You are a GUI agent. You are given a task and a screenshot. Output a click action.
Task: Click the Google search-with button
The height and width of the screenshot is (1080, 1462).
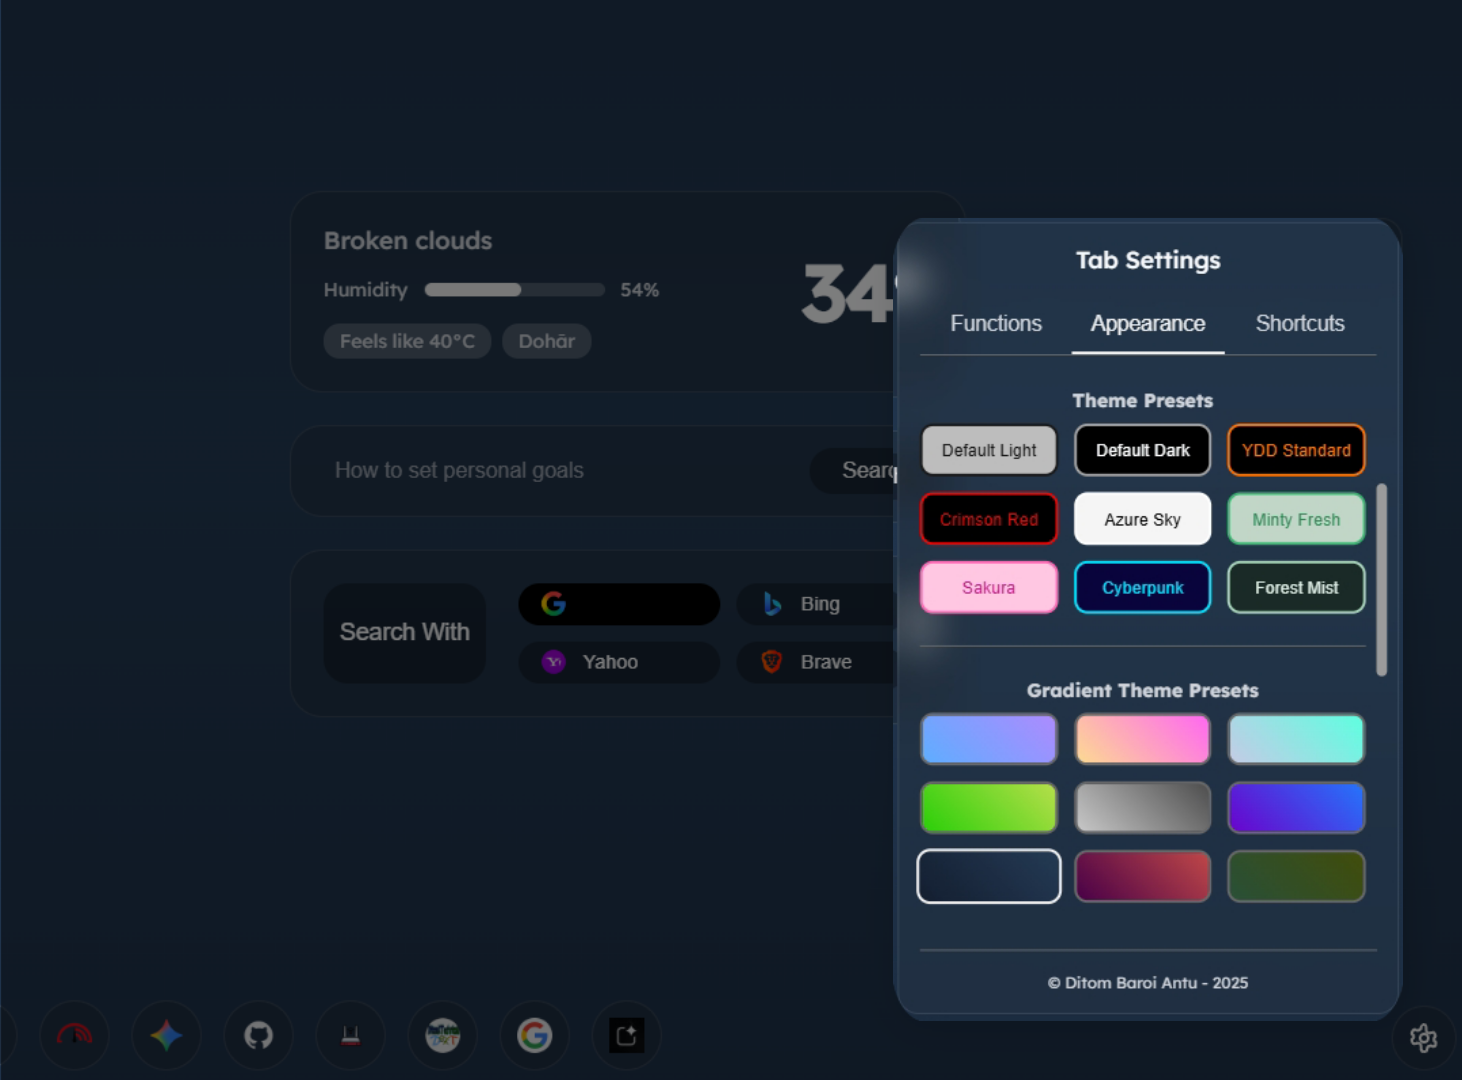click(x=618, y=603)
